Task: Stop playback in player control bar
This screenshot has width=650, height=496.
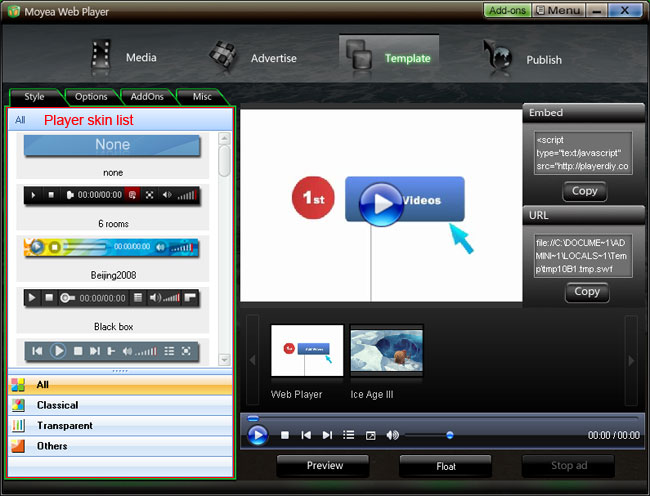Action: [x=285, y=435]
